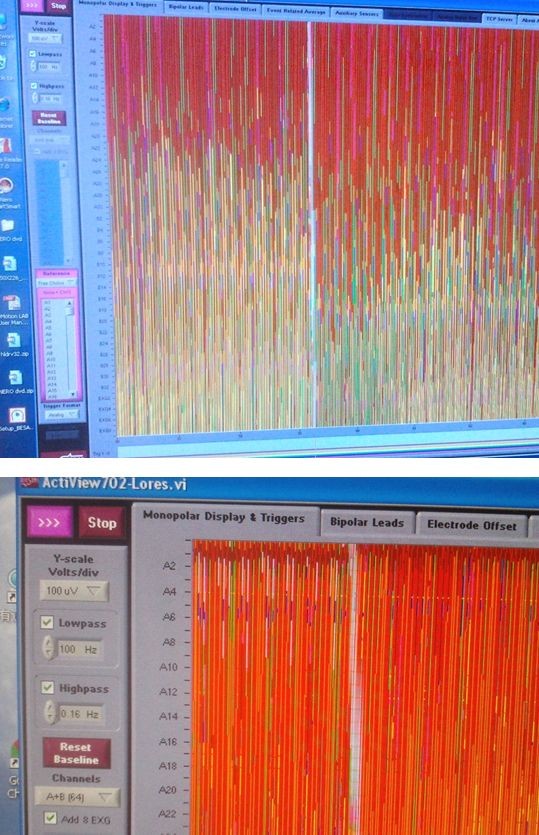Screen dimensions: 539x835
Task: Open the Ndrv32.zip desktop icon
Action: 14,340
